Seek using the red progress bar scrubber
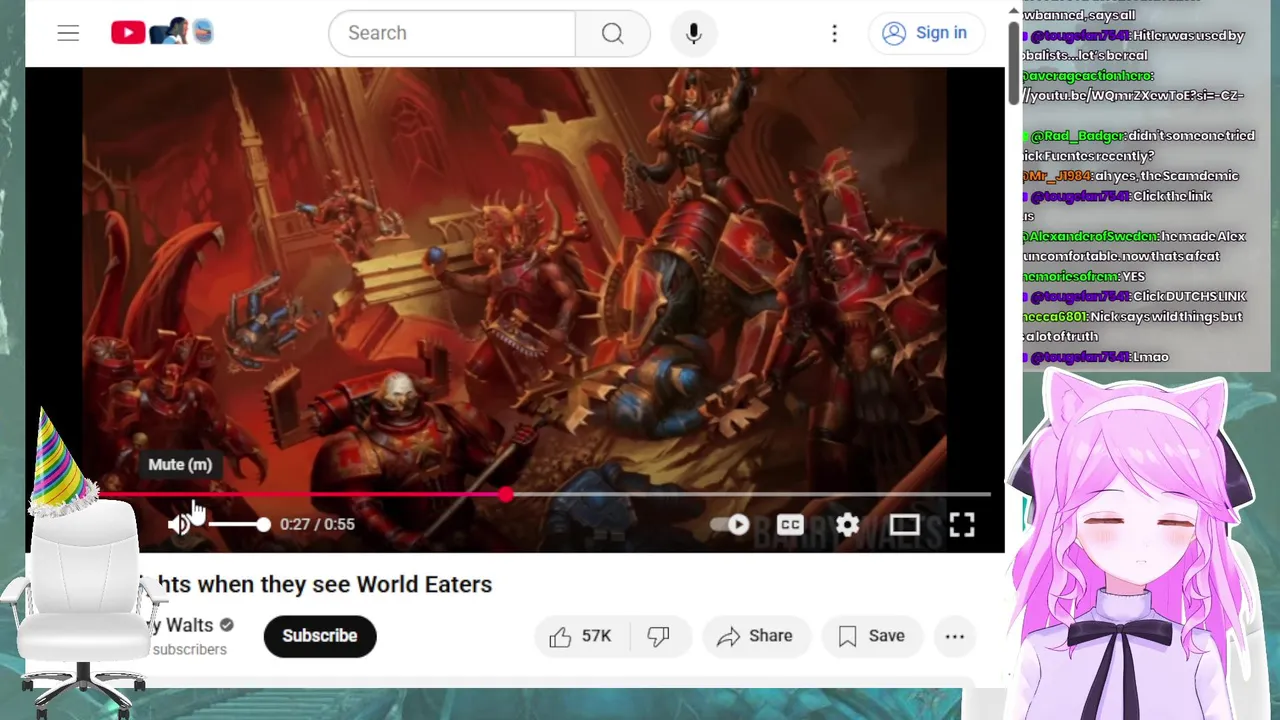Image resolution: width=1280 pixels, height=720 pixels. (506, 494)
